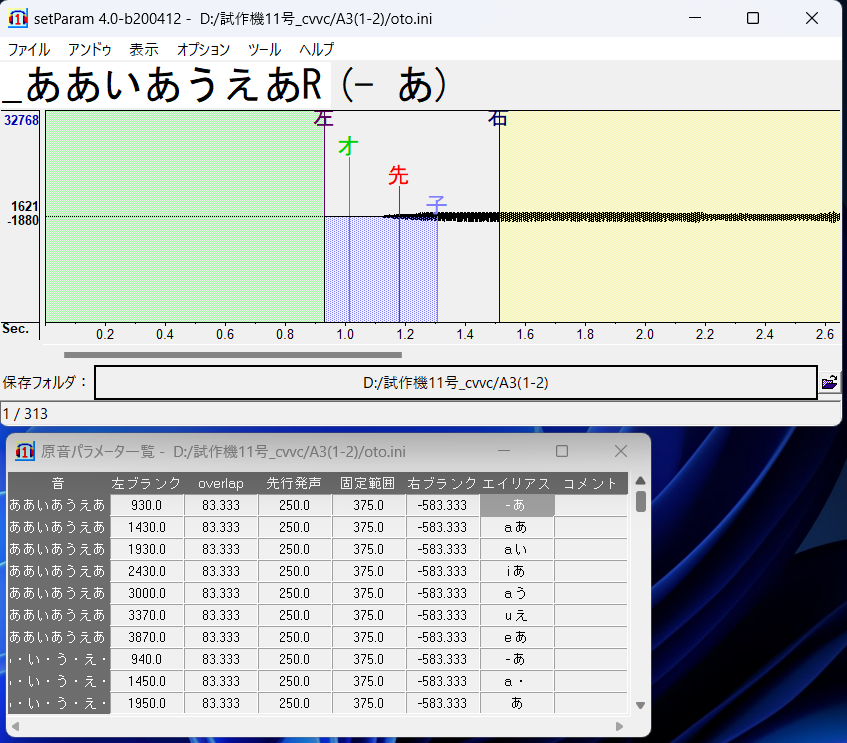Screen dimensions: 847x743
Task: Select left blank cell 1930.0
Action: 146,549
